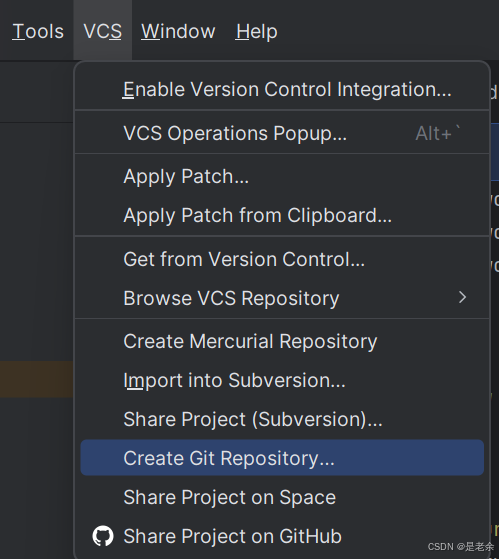Open the Window menu
The image size is (499, 559).
click(178, 31)
